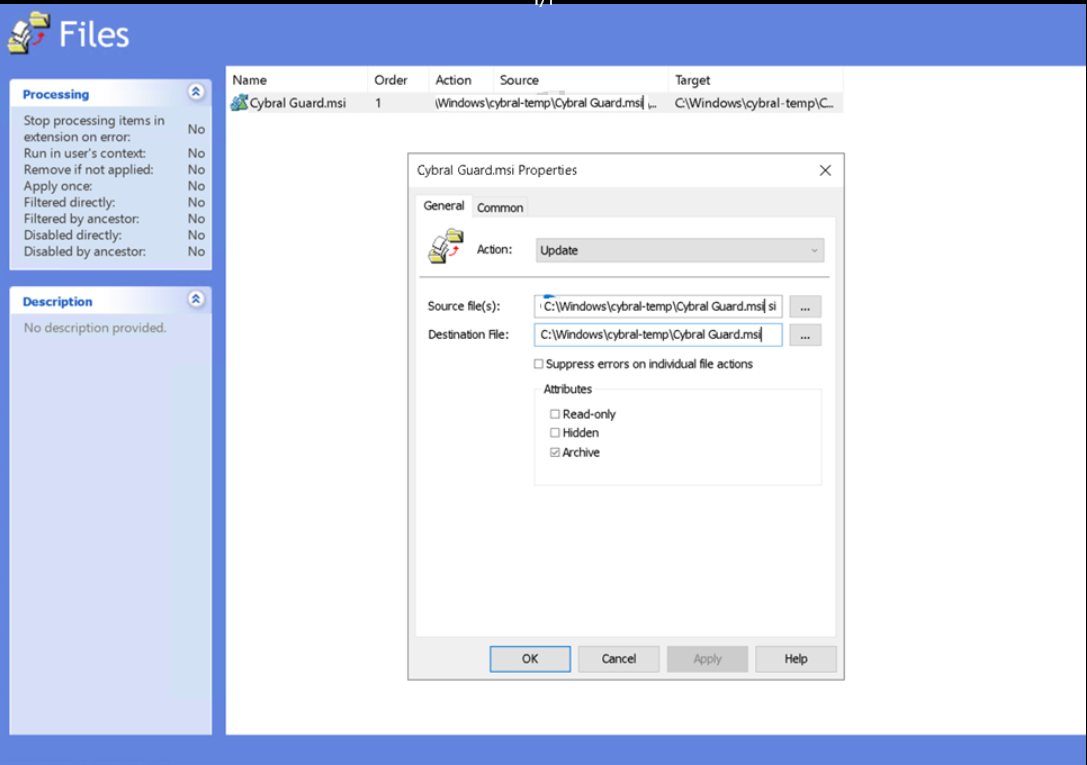The image size is (1087, 765).
Task: Open the Action dropdown set to Update
Action: click(680, 250)
